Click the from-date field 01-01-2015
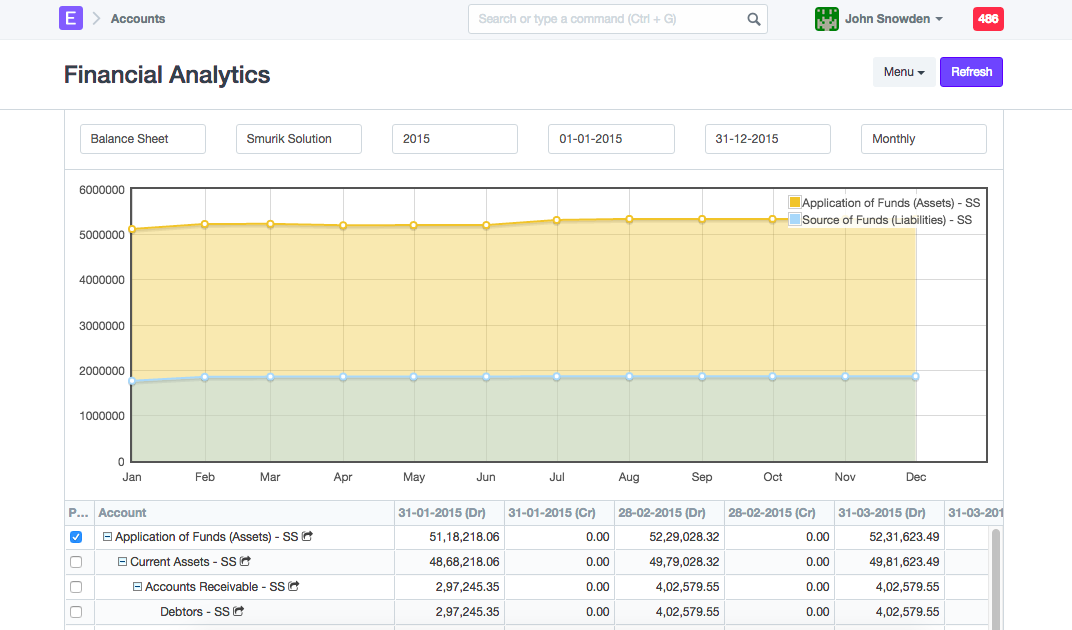1072x630 pixels. click(x=611, y=139)
